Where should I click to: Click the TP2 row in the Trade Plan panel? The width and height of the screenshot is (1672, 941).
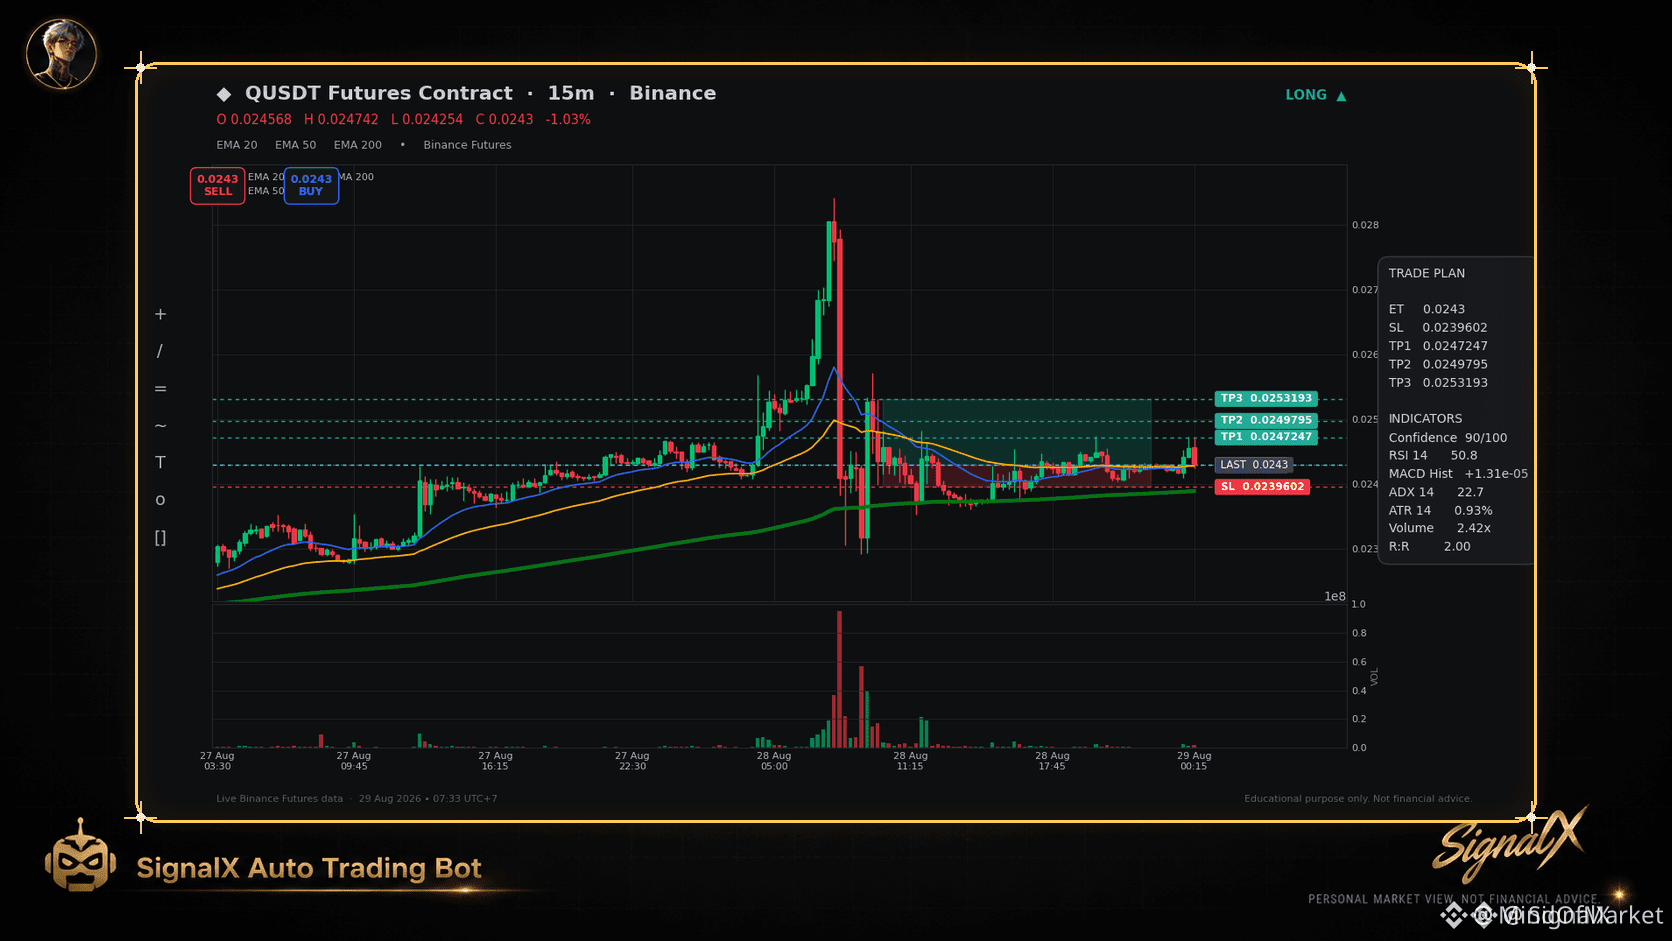point(1438,364)
